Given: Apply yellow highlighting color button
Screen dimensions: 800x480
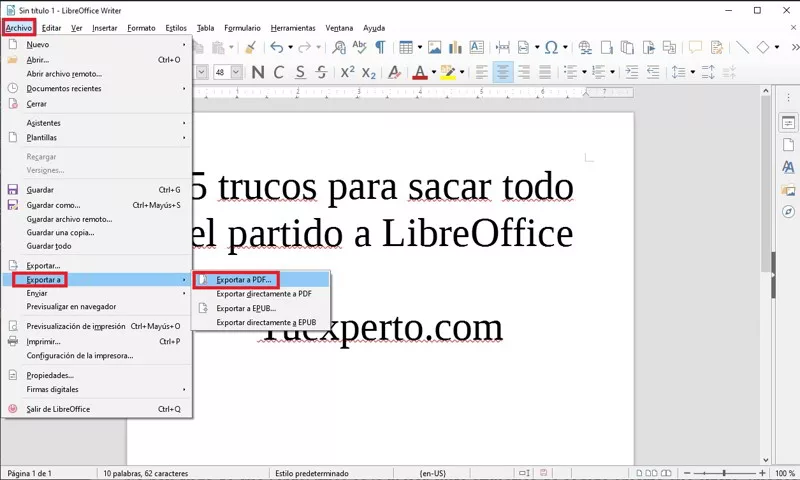Looking at the screenshot, I should (x=448, y=72).
